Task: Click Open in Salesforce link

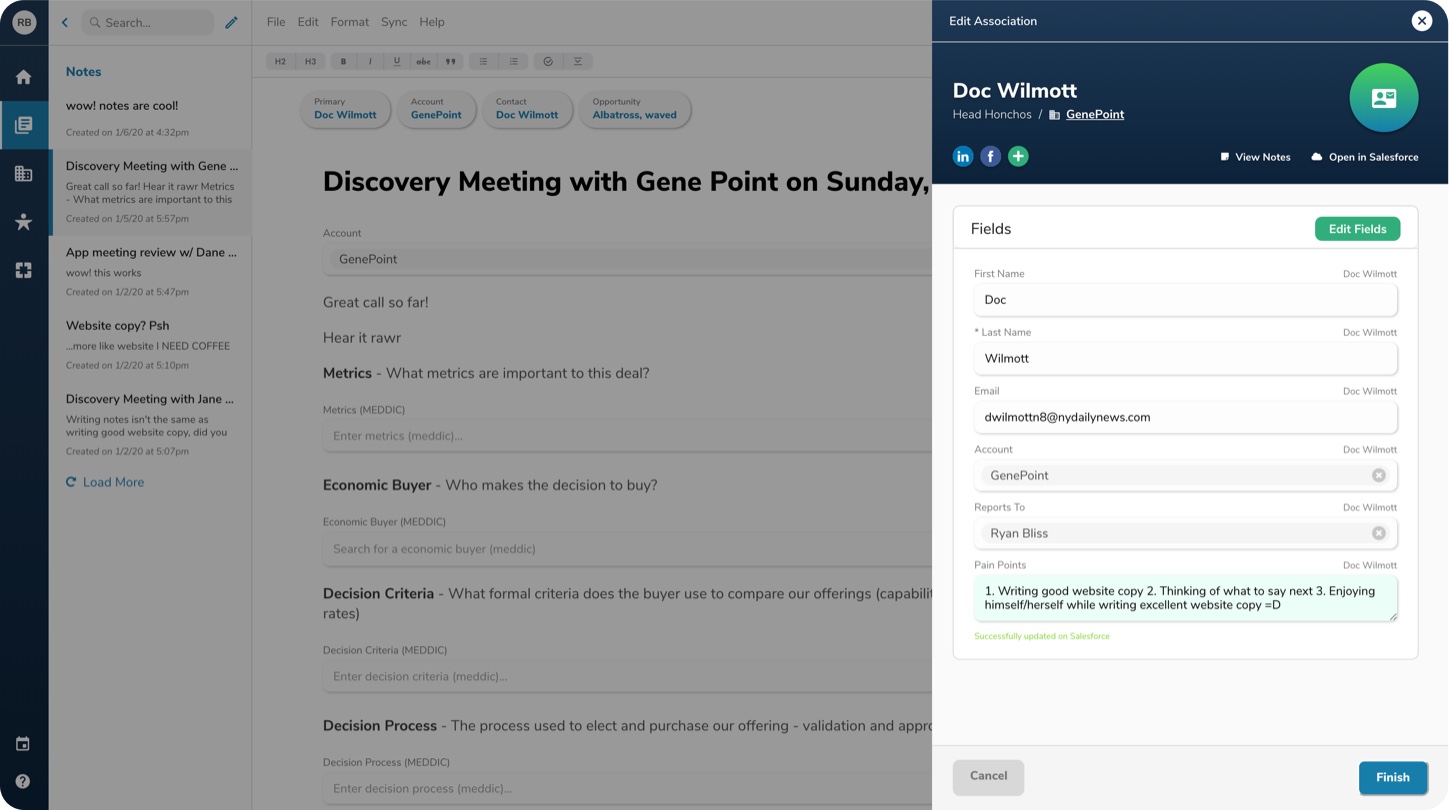Action: click(1364, 157)
